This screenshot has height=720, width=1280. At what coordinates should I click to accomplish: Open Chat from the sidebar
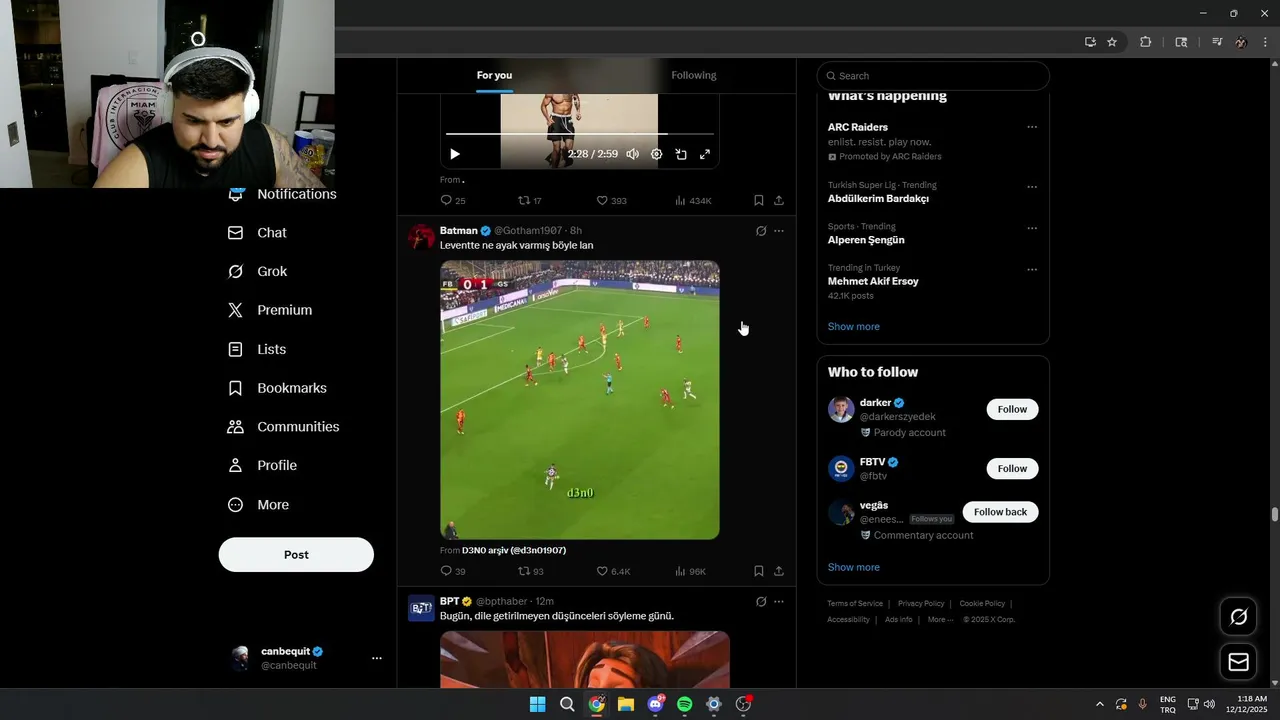258,233
